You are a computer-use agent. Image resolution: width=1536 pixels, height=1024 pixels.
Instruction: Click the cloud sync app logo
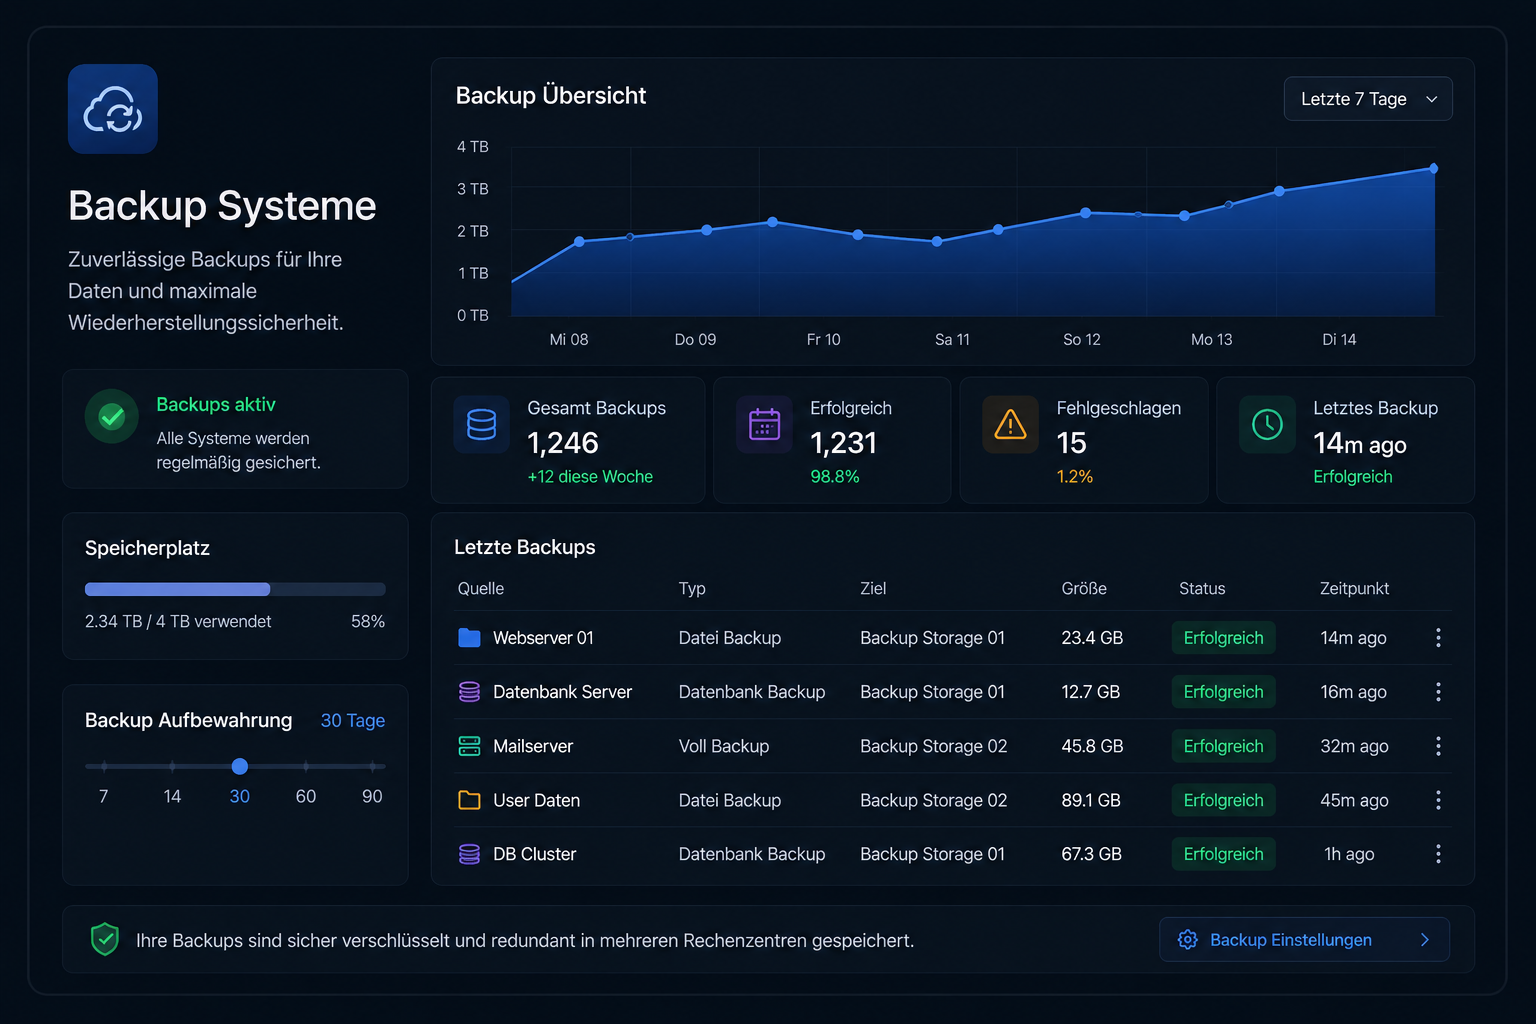pos(113,109)
